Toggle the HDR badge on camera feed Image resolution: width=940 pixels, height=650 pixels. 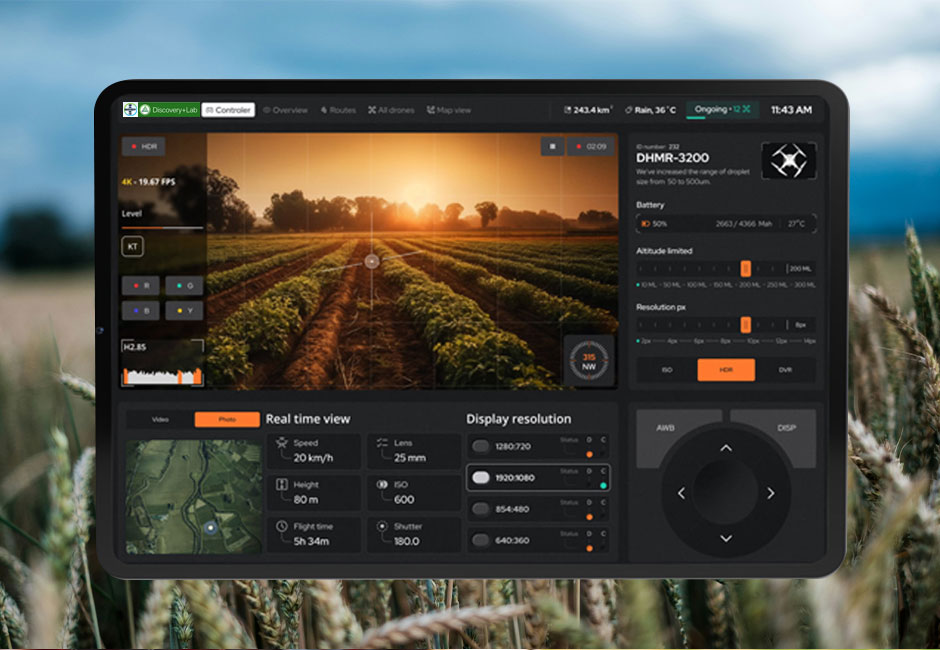point(144,146)
